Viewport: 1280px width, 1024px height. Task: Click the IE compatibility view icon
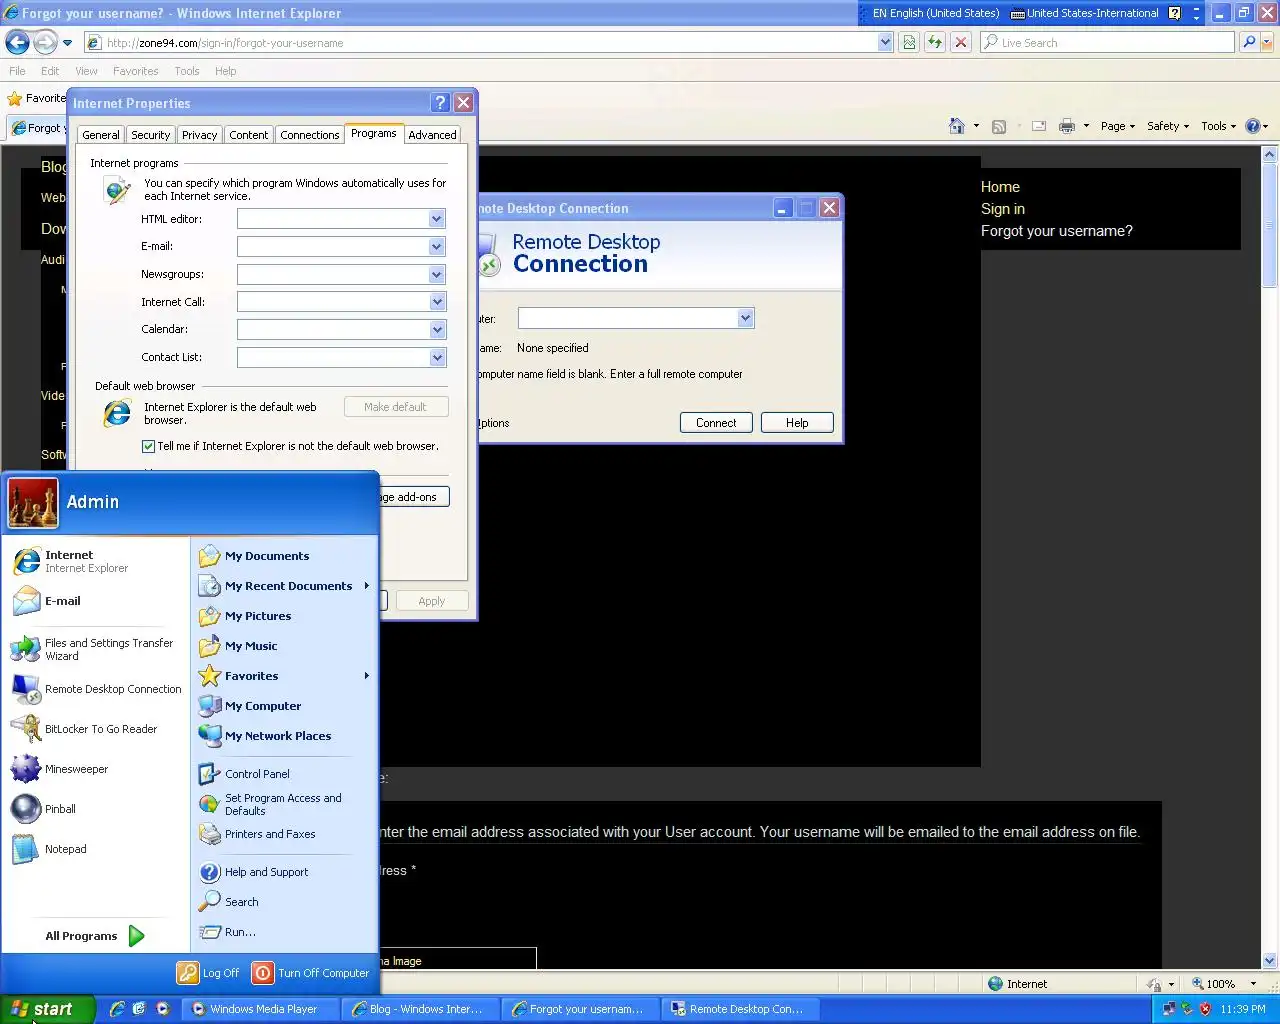coord(909,42)
